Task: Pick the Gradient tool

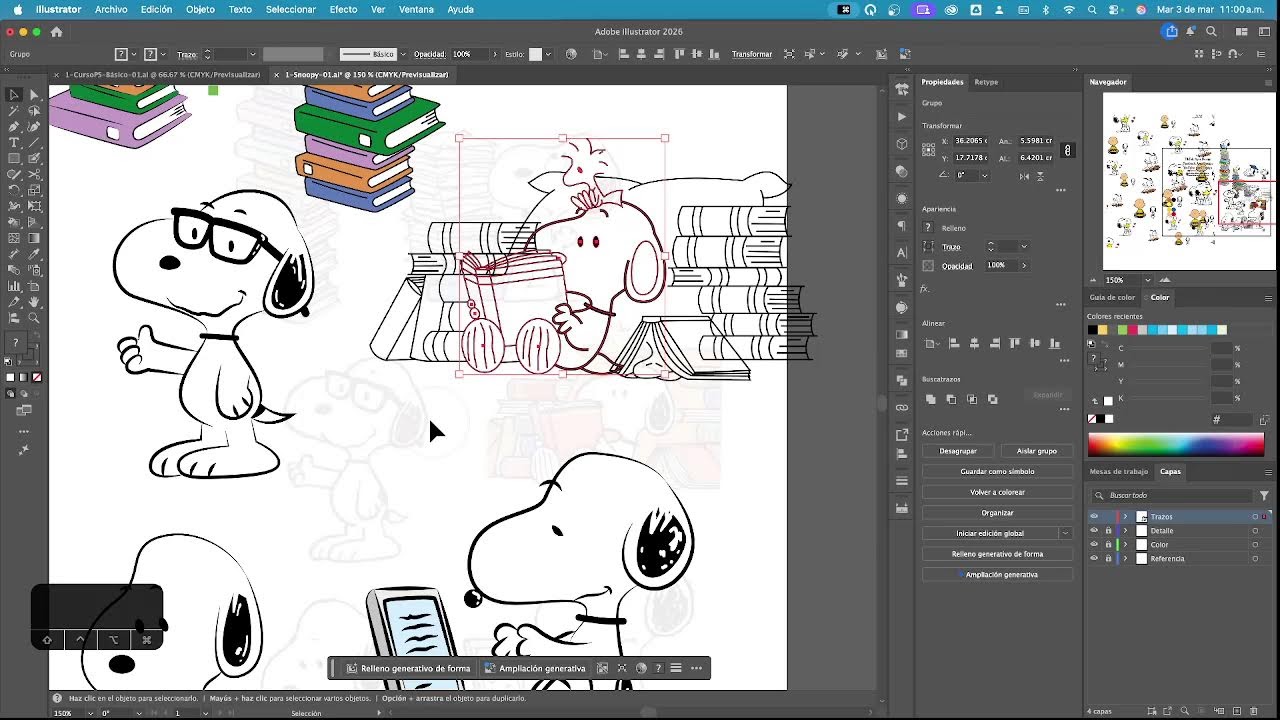Action: pyautogui.click(x=34, y=238)
